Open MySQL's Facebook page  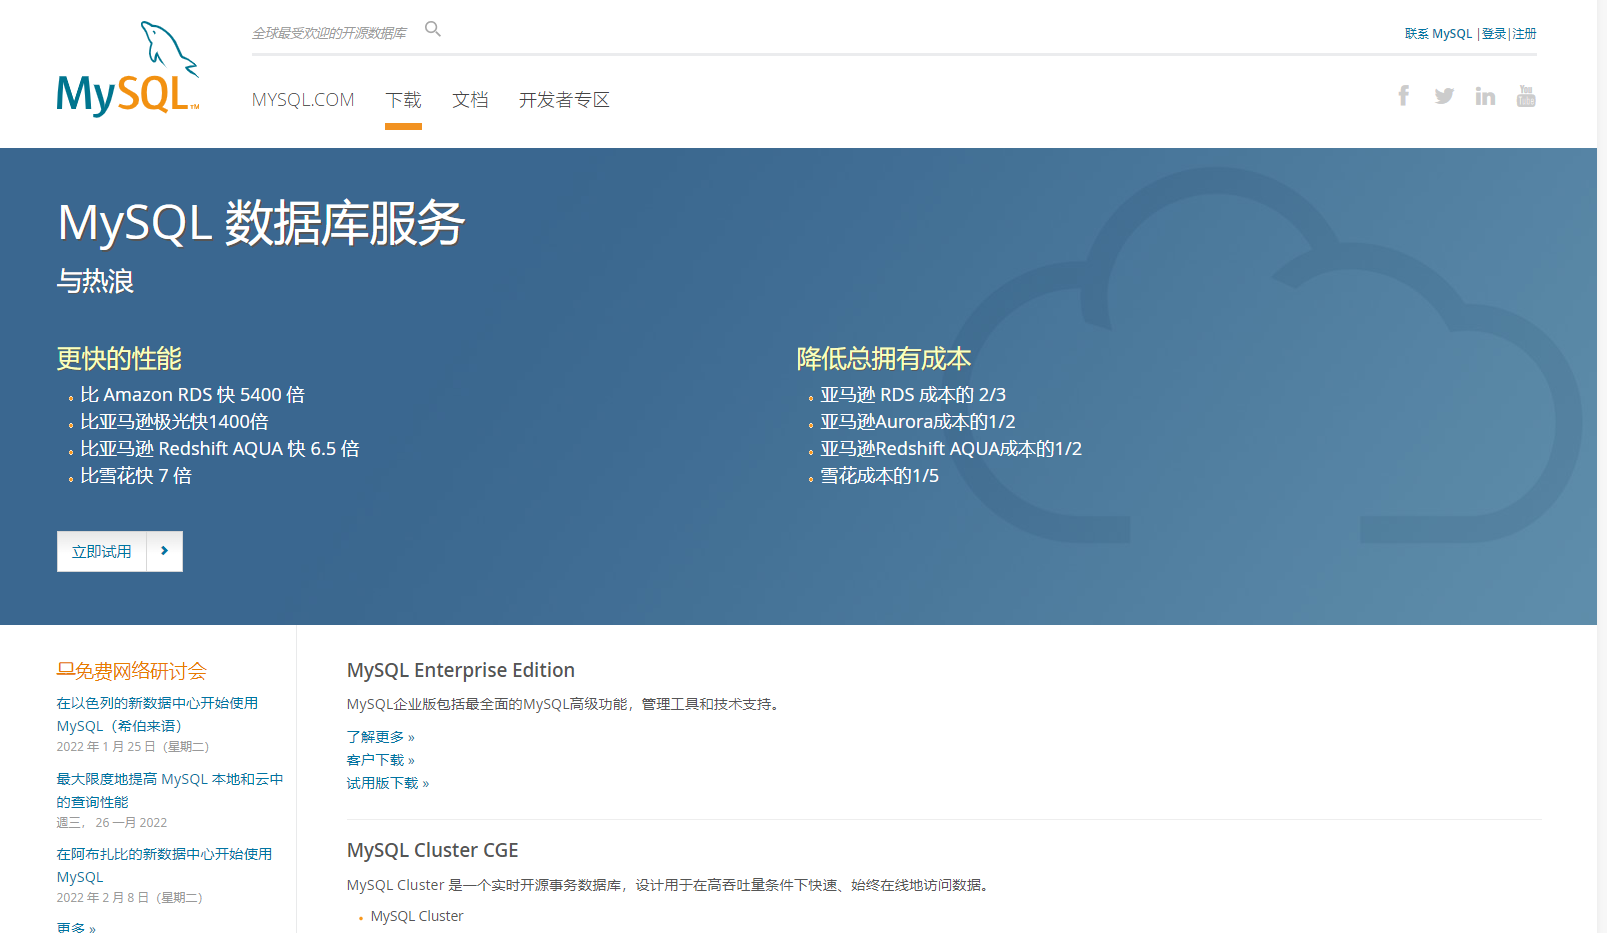coord(1404,95)
